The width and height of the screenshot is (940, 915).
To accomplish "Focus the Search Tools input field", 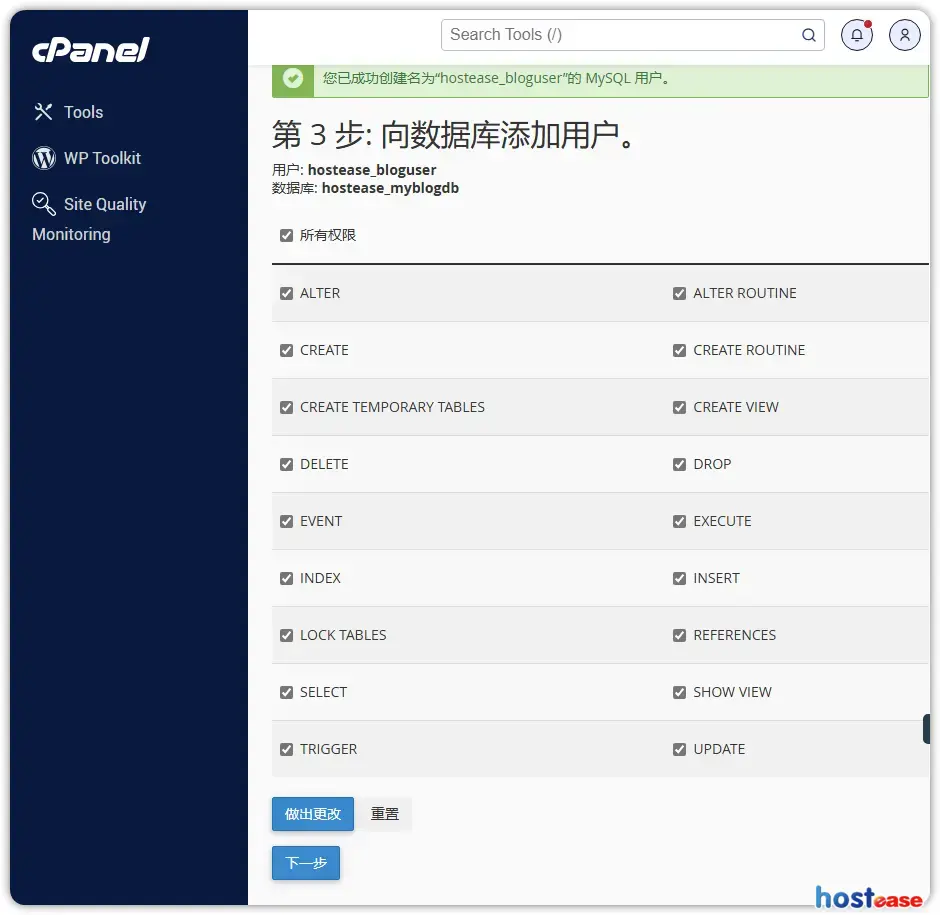I will (x=620, y=35).
